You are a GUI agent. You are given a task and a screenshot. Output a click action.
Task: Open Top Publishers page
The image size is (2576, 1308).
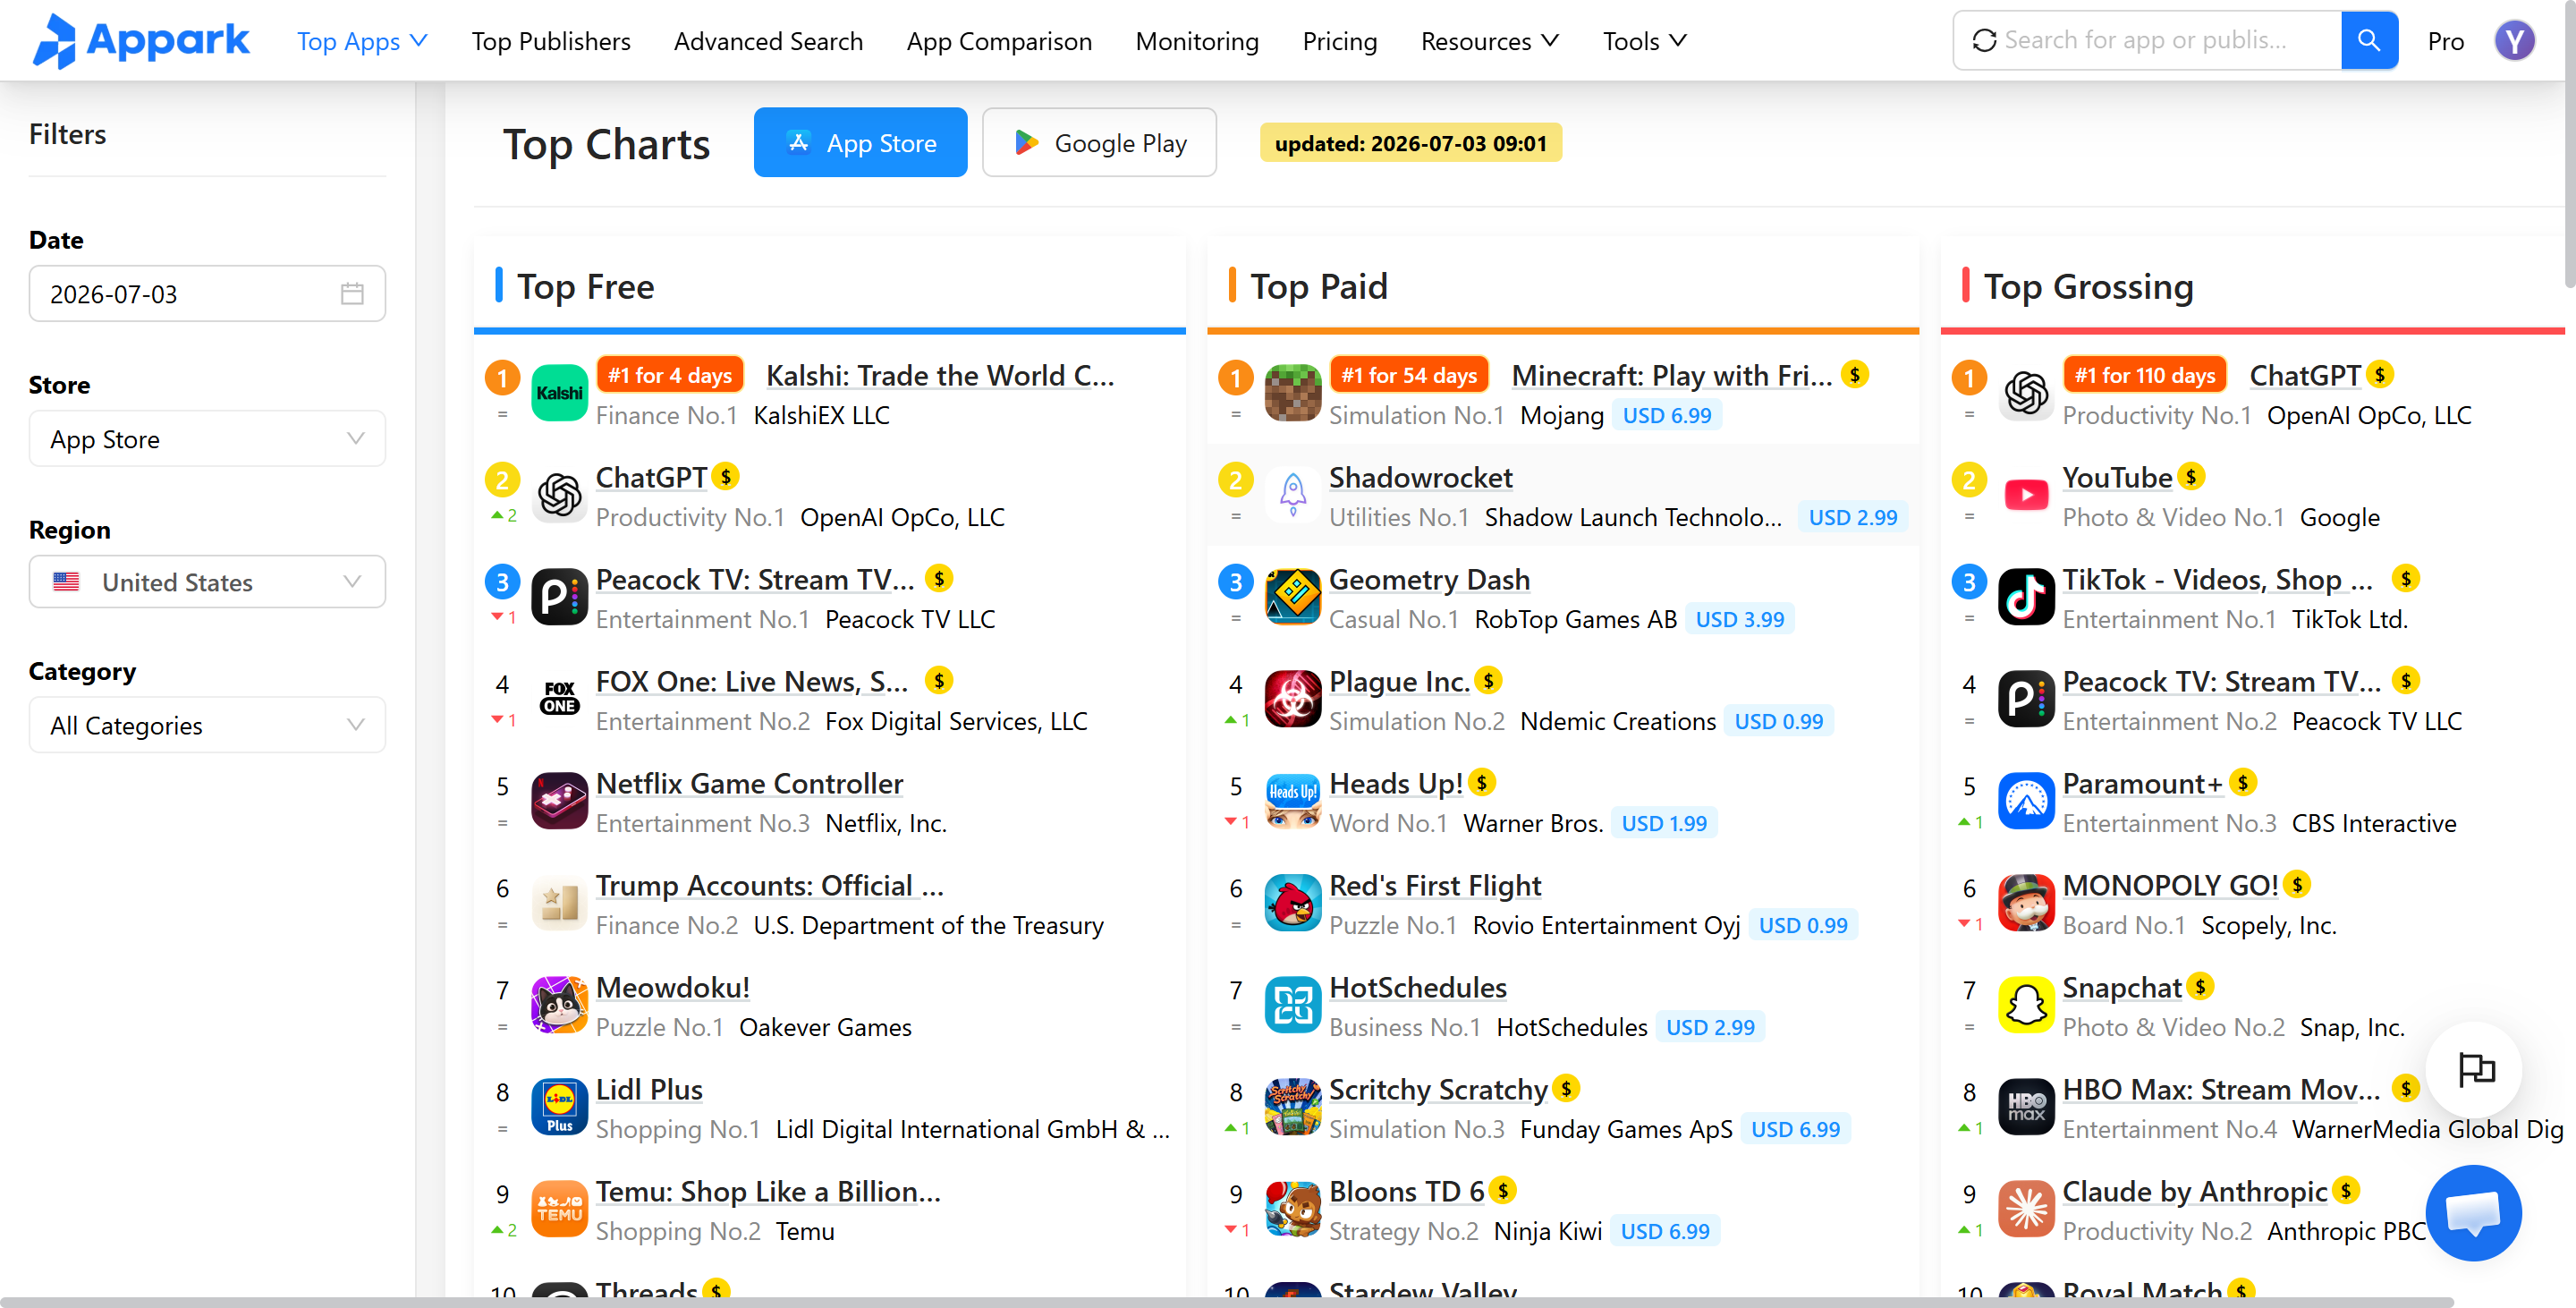pyautogui.click(x=551, y=41)
